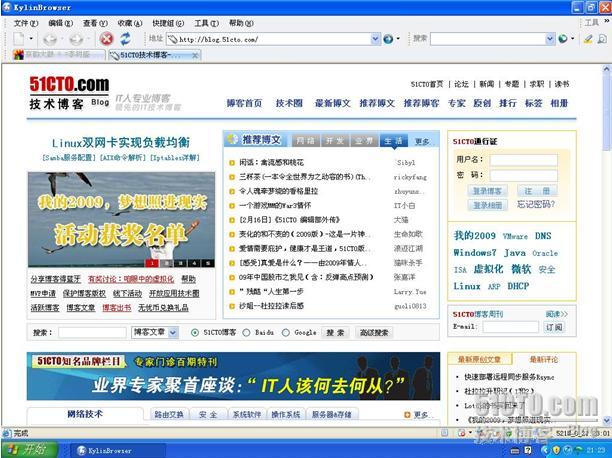Image resolution: width=612 pixels, height=458 pixels.
Task: Open the 查看 menu
Action: [95, 23]
